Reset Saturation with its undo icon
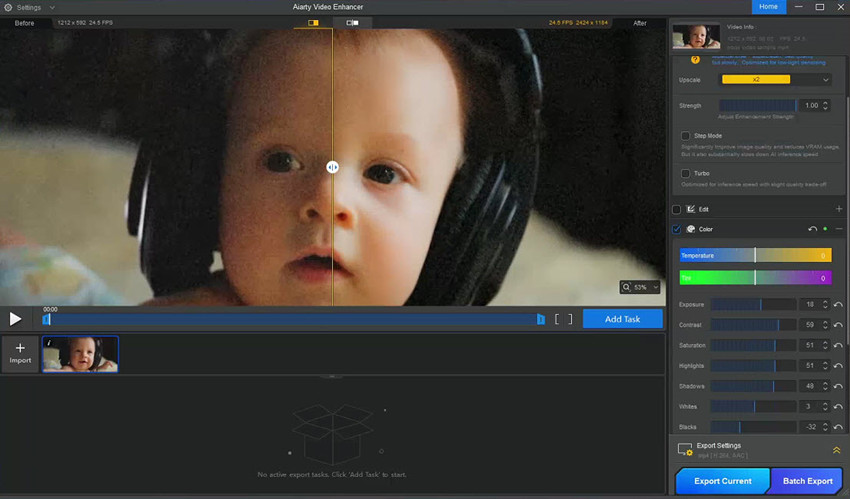 point(838,346)
